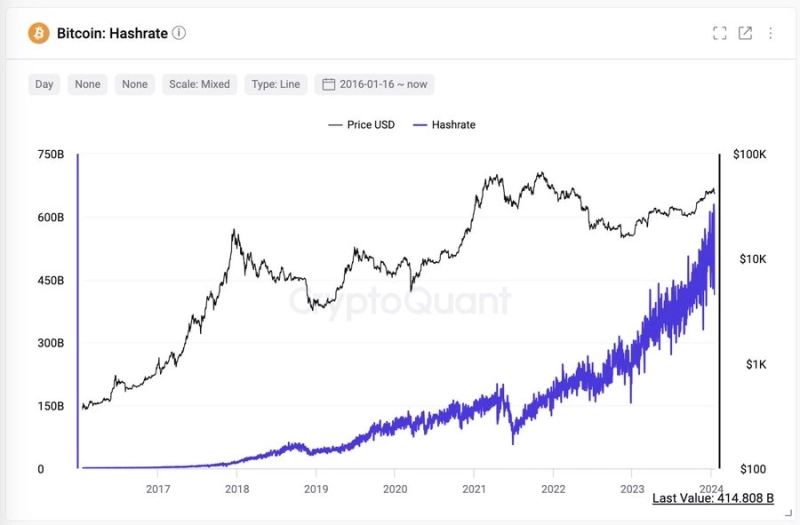The width and height of the screenshot is (800, 525).
Task: Click the $100K price axis label
Action: 749,155
